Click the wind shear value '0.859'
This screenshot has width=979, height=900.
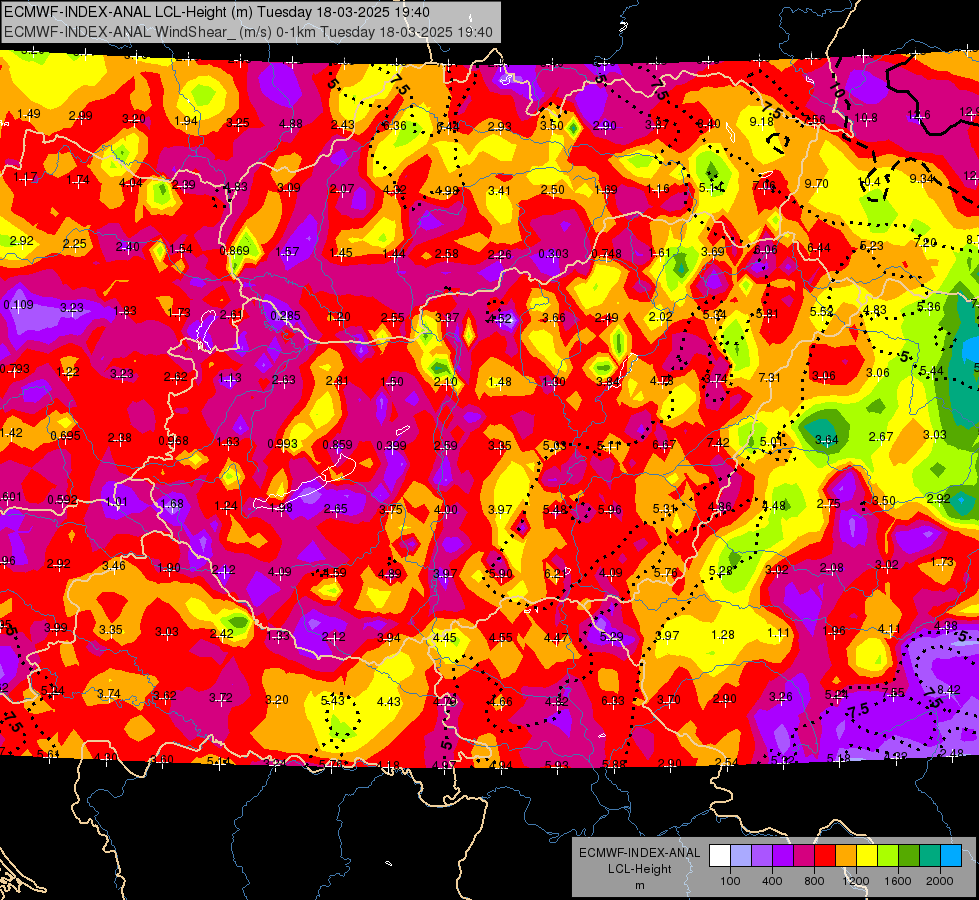pos(337,445)
